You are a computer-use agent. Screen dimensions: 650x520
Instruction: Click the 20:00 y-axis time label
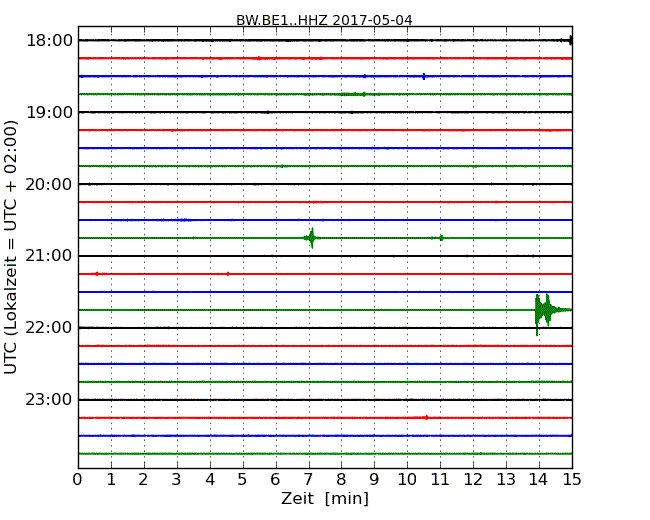click(x=49, y=184)
